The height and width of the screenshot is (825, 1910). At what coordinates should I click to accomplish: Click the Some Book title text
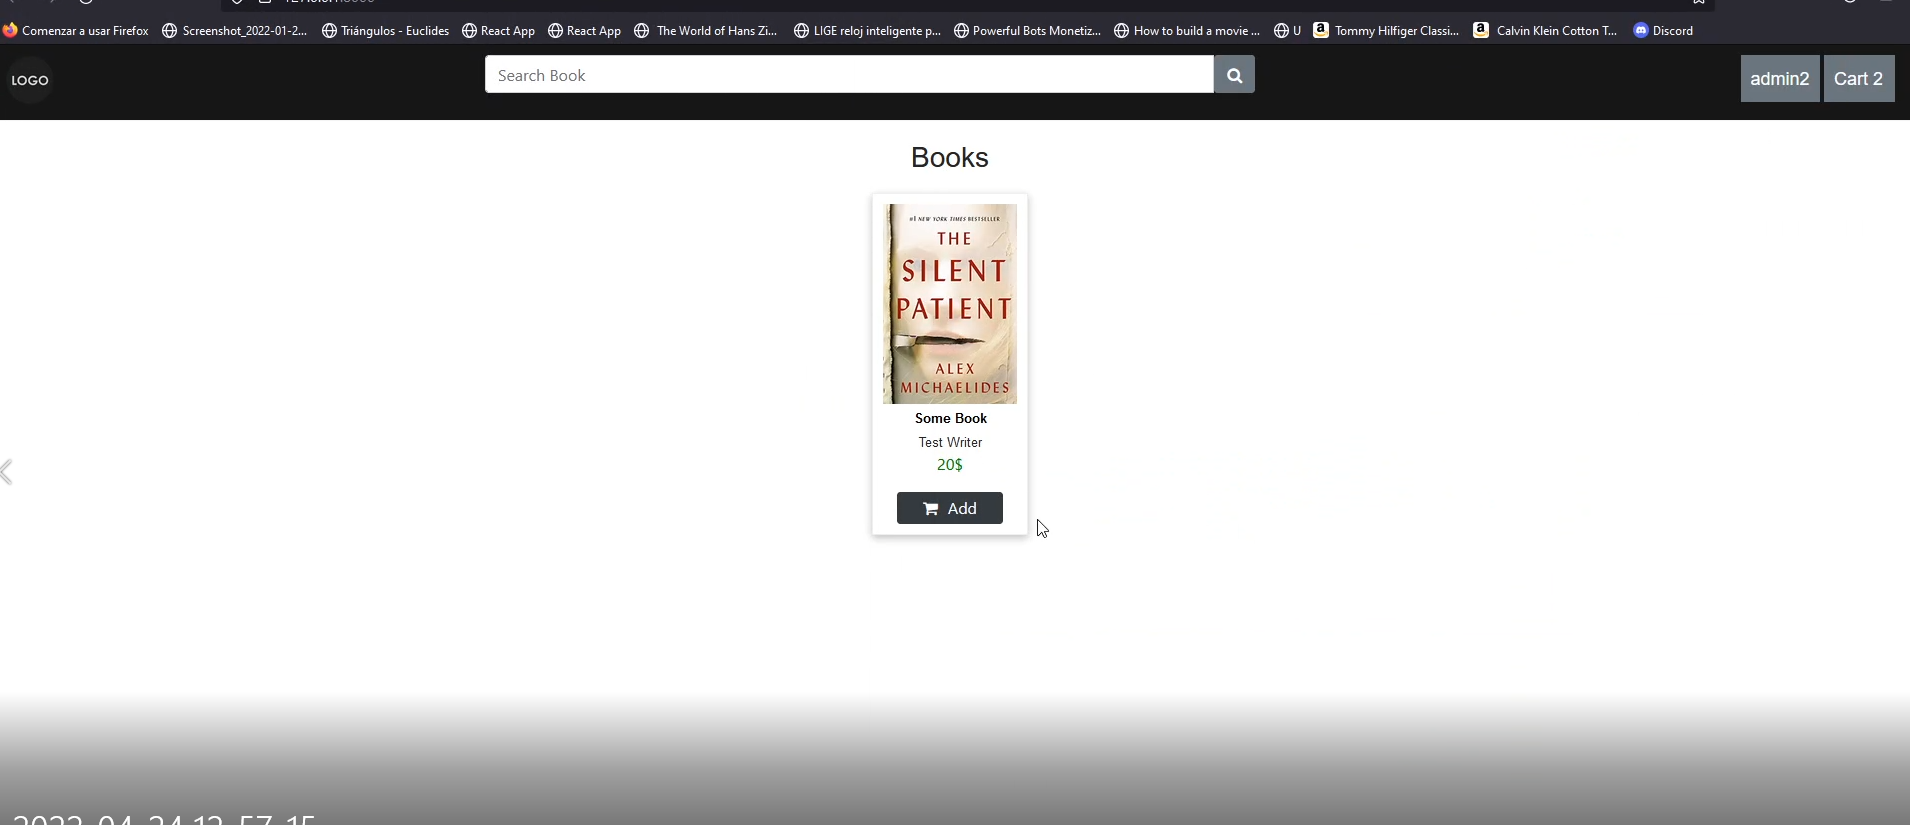click(950, 418)
